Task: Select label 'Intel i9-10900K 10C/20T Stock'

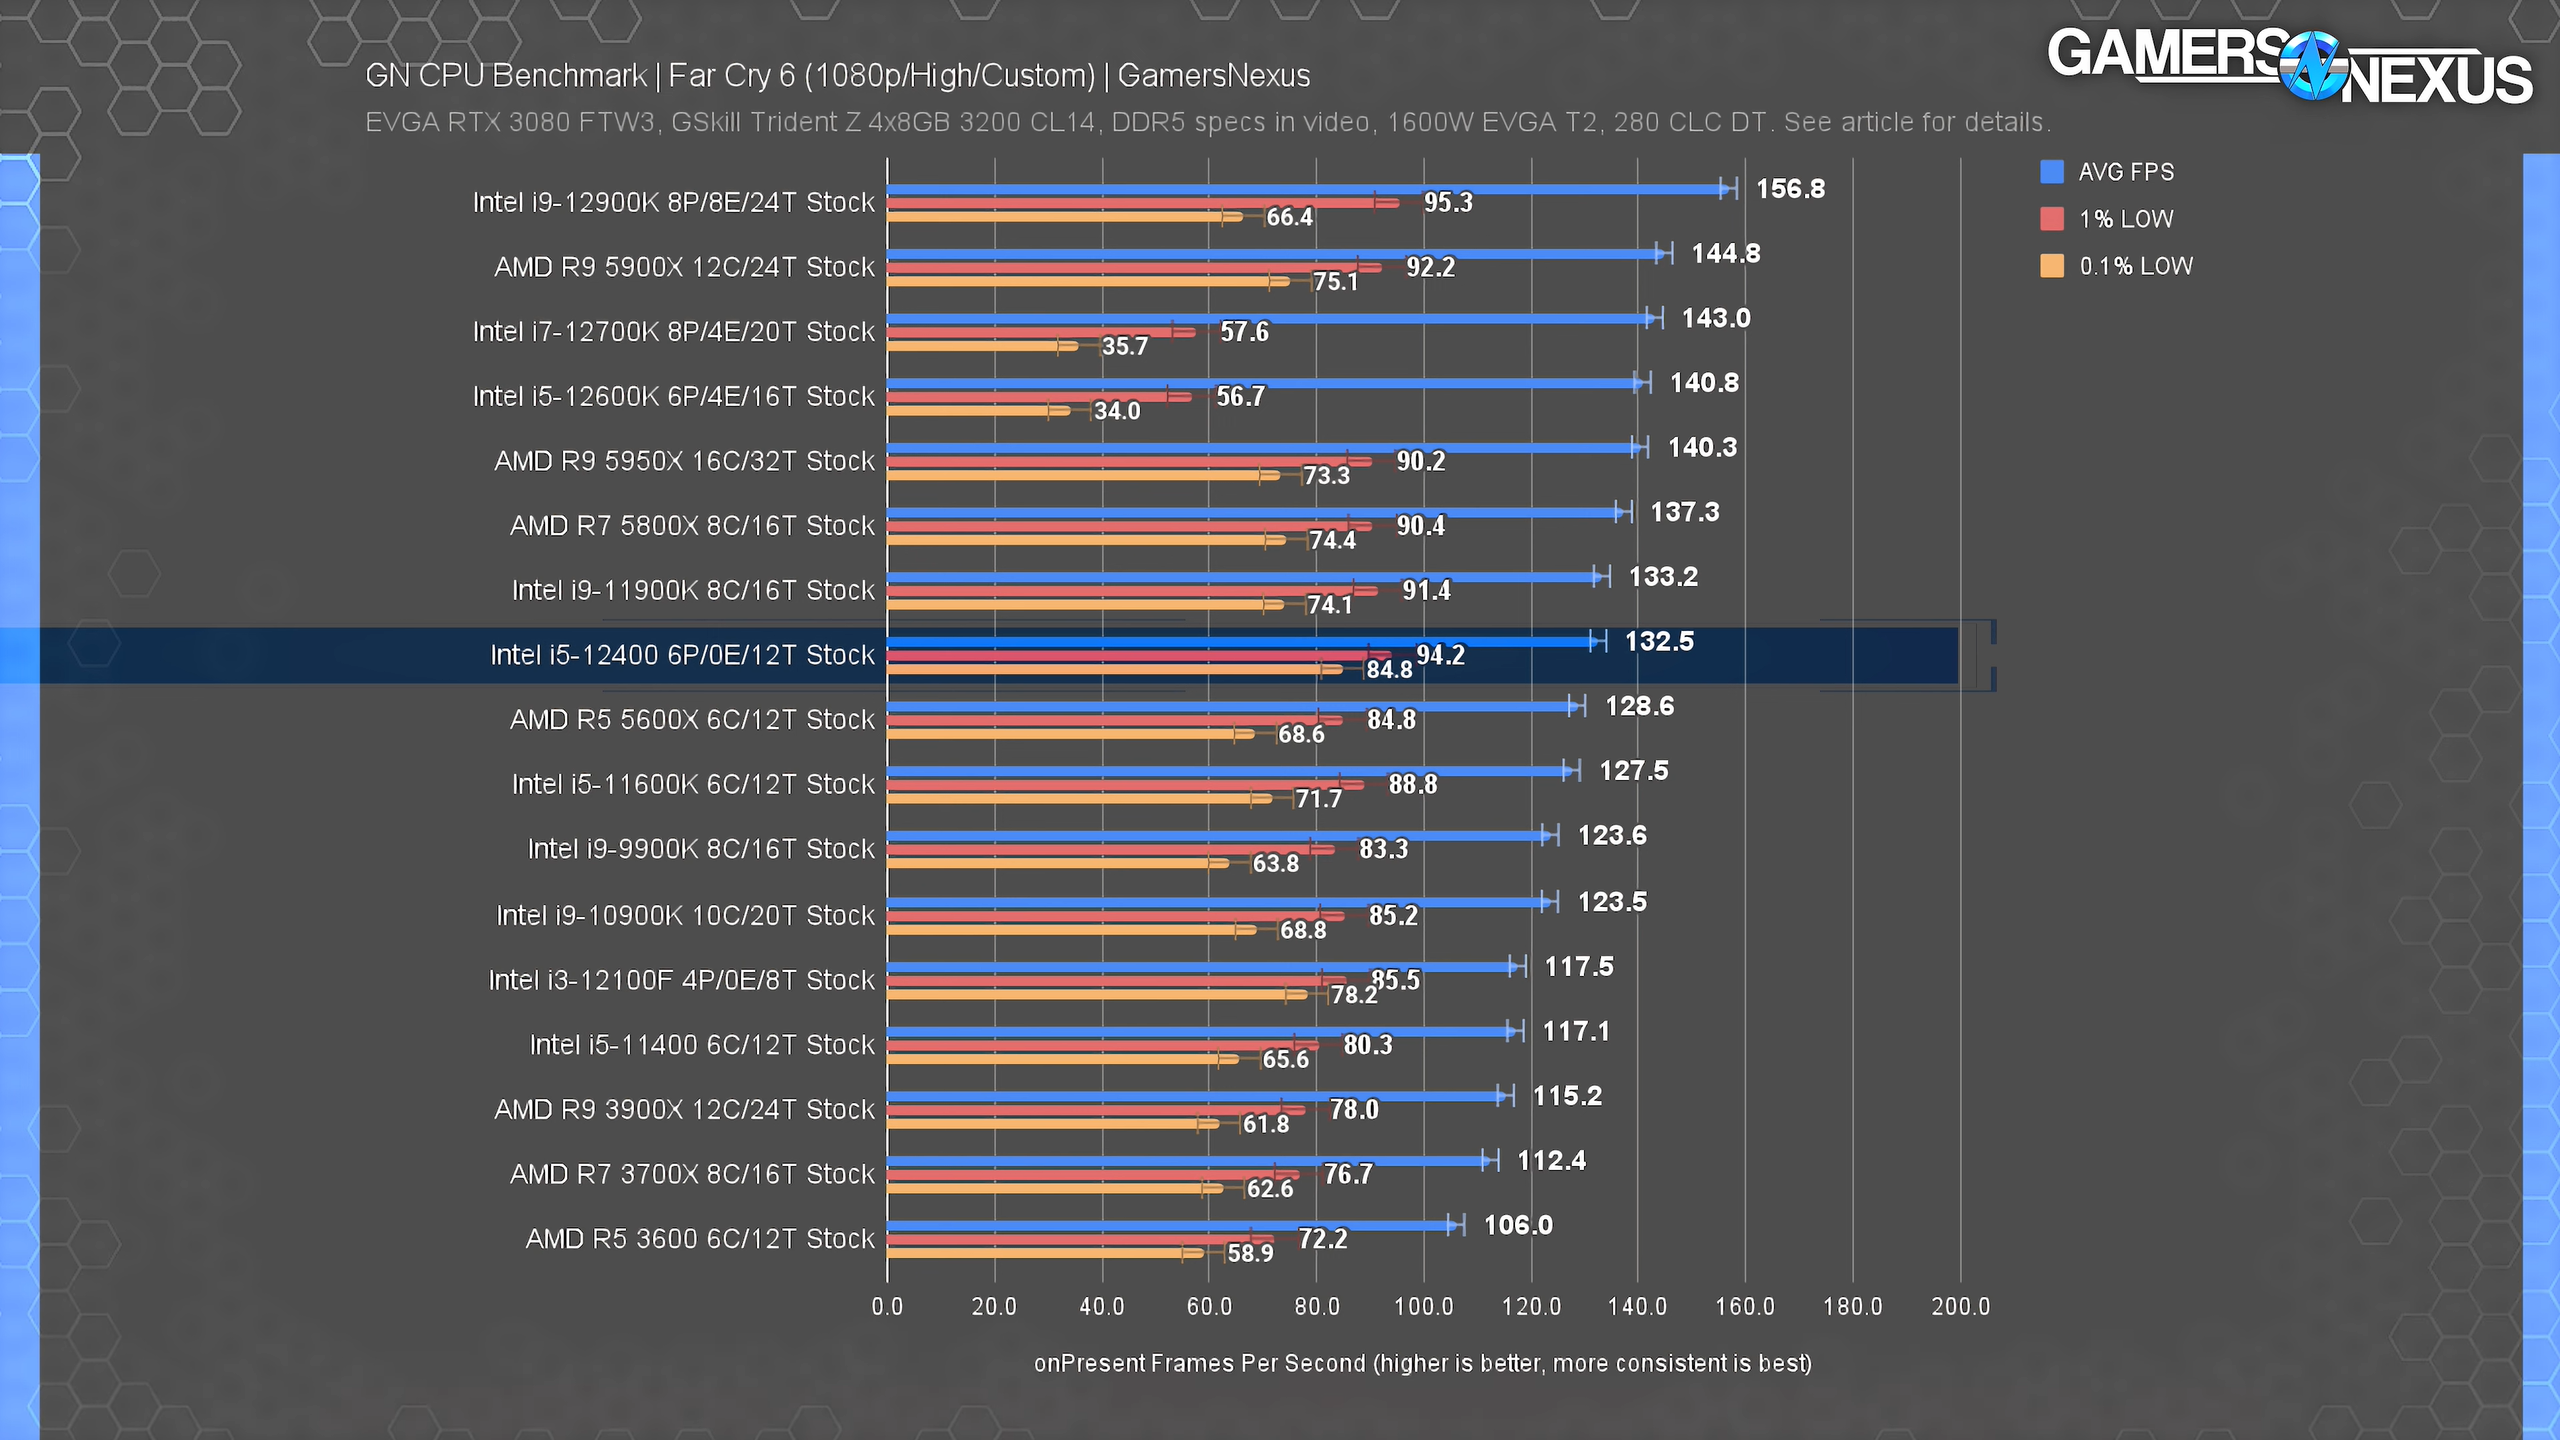Action: (x=685, y=916)
